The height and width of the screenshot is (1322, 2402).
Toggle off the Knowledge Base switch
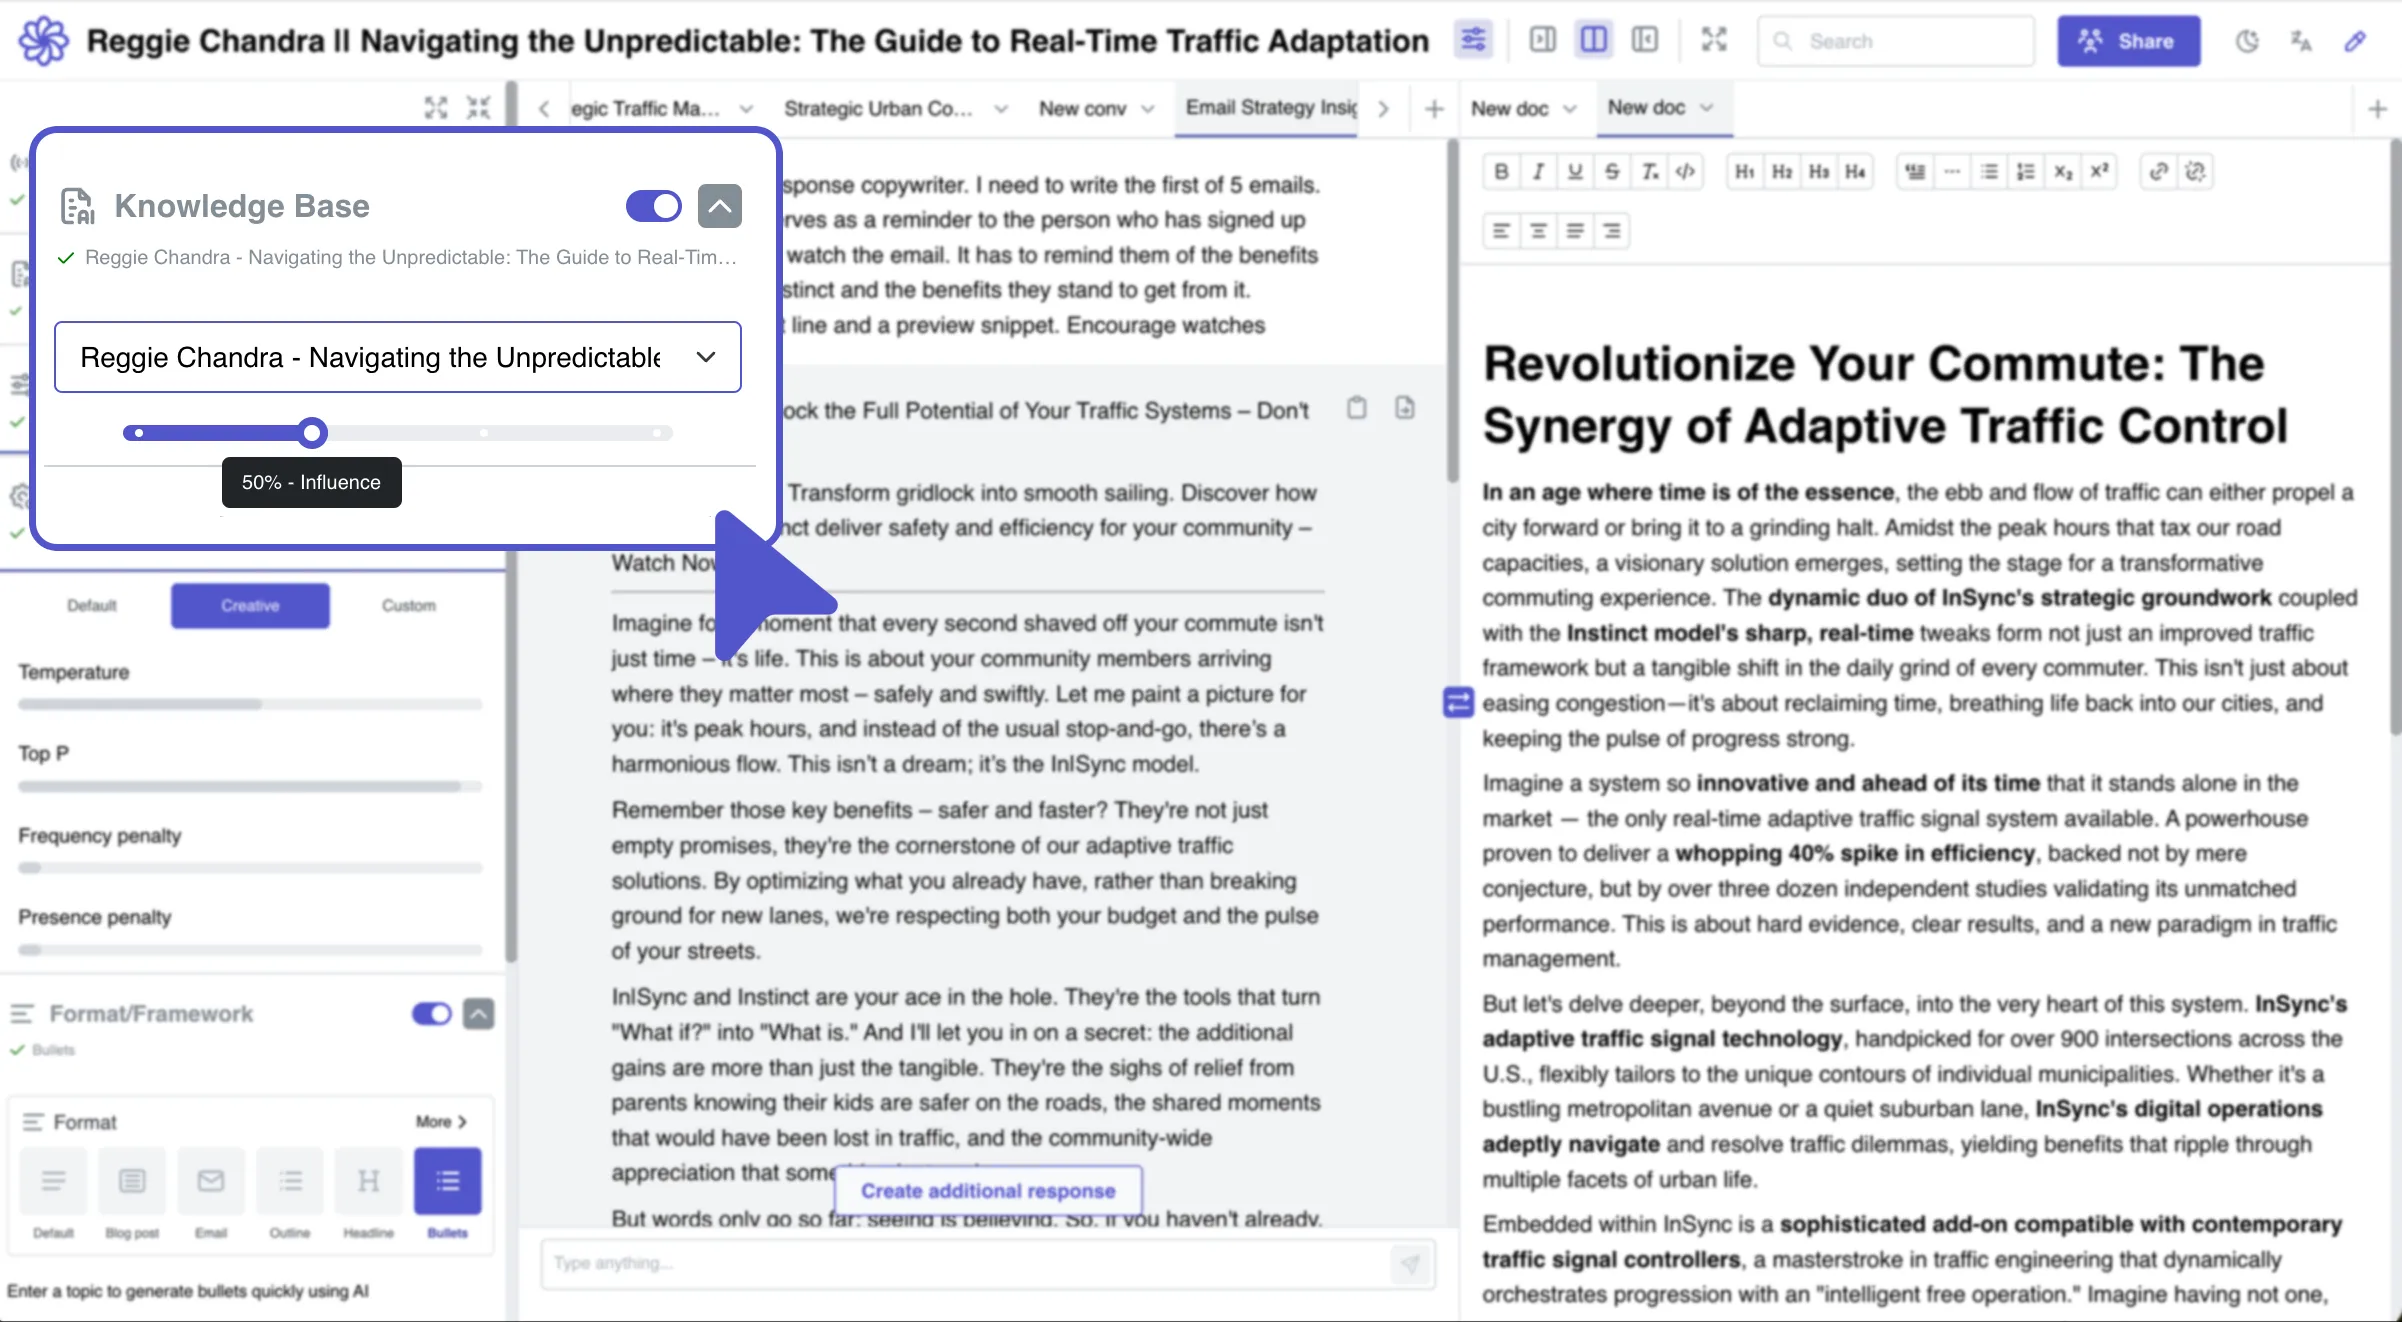click(653, 206)
